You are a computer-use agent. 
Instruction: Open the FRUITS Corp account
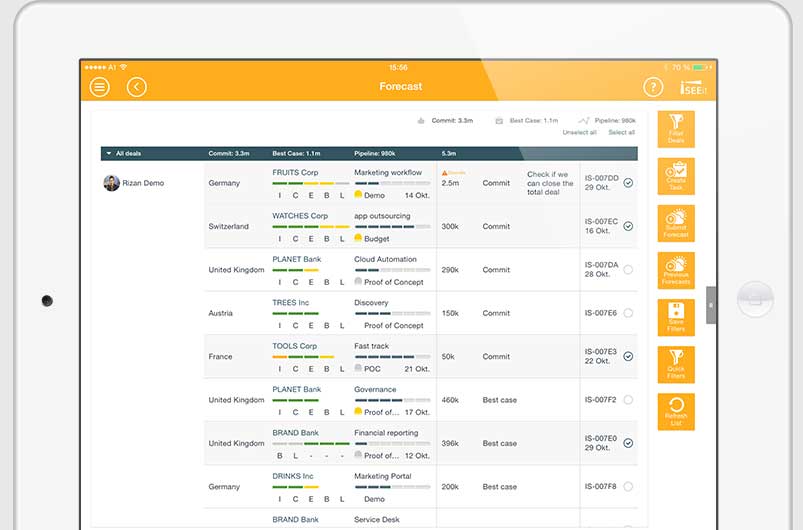coord(295,173)
